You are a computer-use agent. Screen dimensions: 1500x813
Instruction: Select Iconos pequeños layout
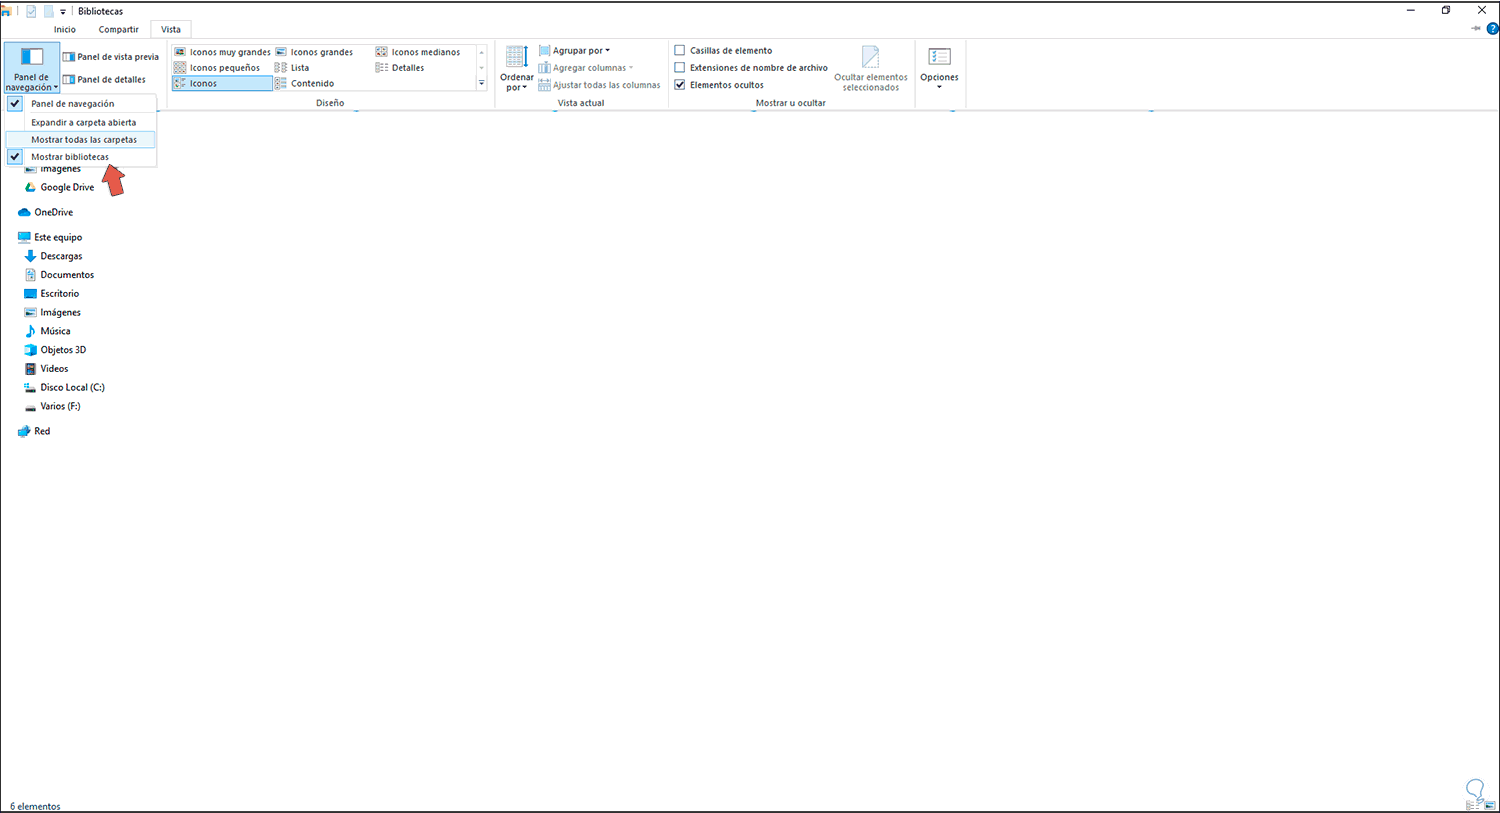click(217, 68)
